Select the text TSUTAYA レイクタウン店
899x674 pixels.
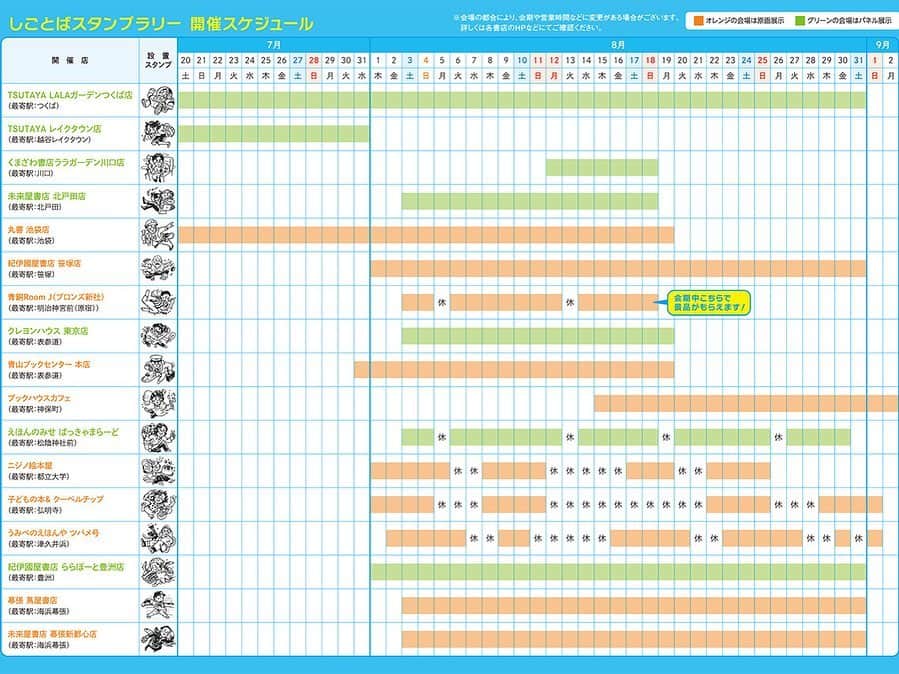tap(54, 129)
